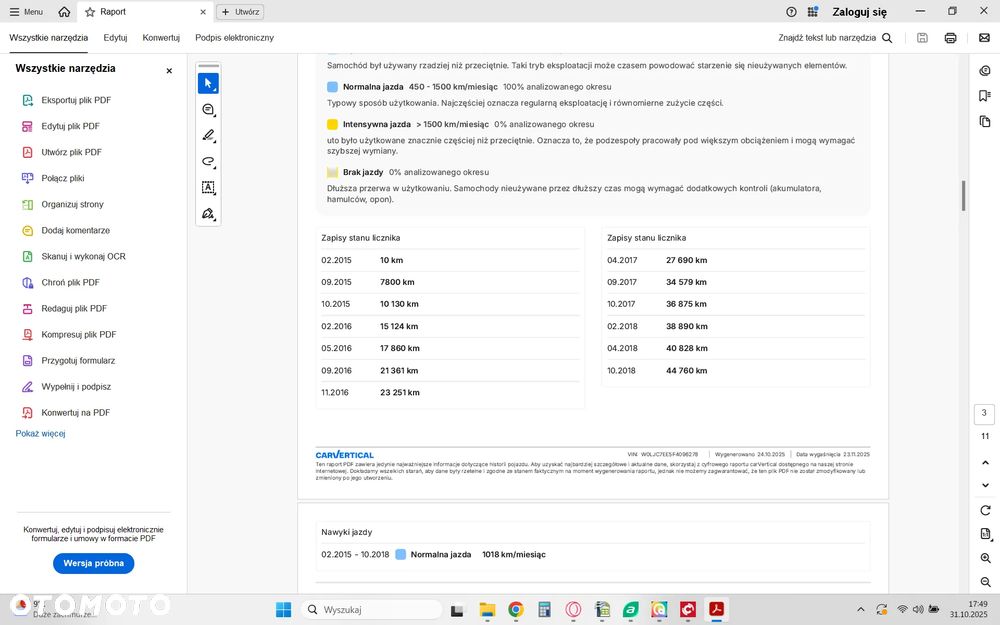This screenshot has height=625, width=1000.
Task: Click the Windows Start button
Action: 284,610
